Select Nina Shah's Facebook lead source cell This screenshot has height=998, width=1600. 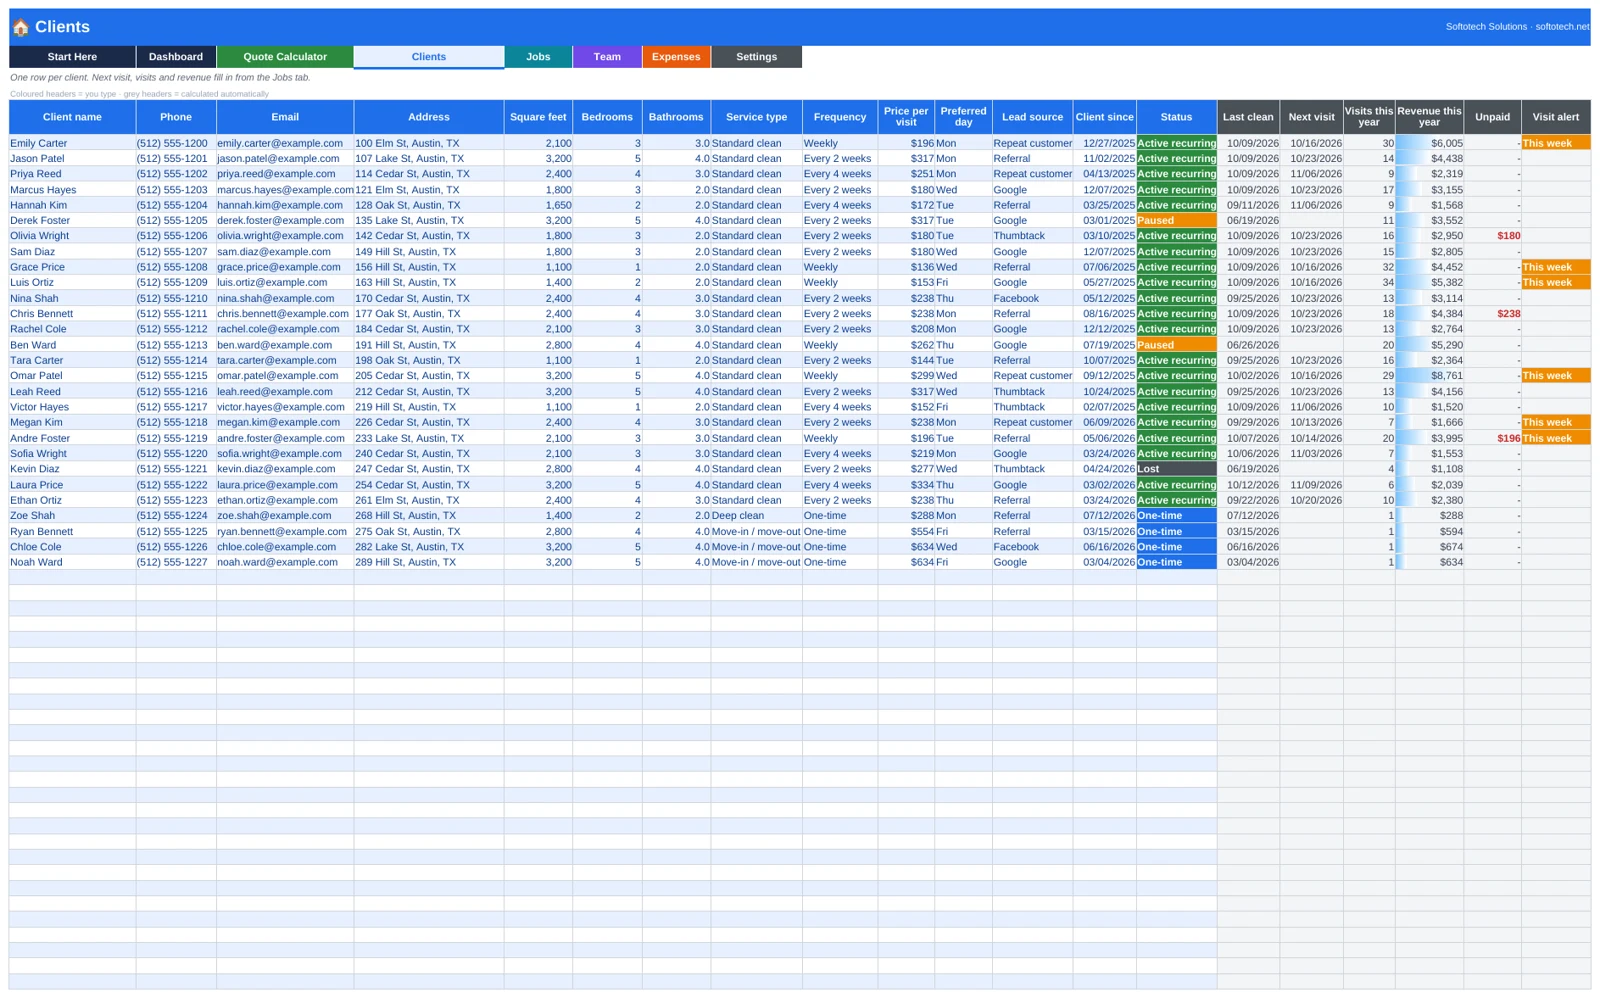1032,298
